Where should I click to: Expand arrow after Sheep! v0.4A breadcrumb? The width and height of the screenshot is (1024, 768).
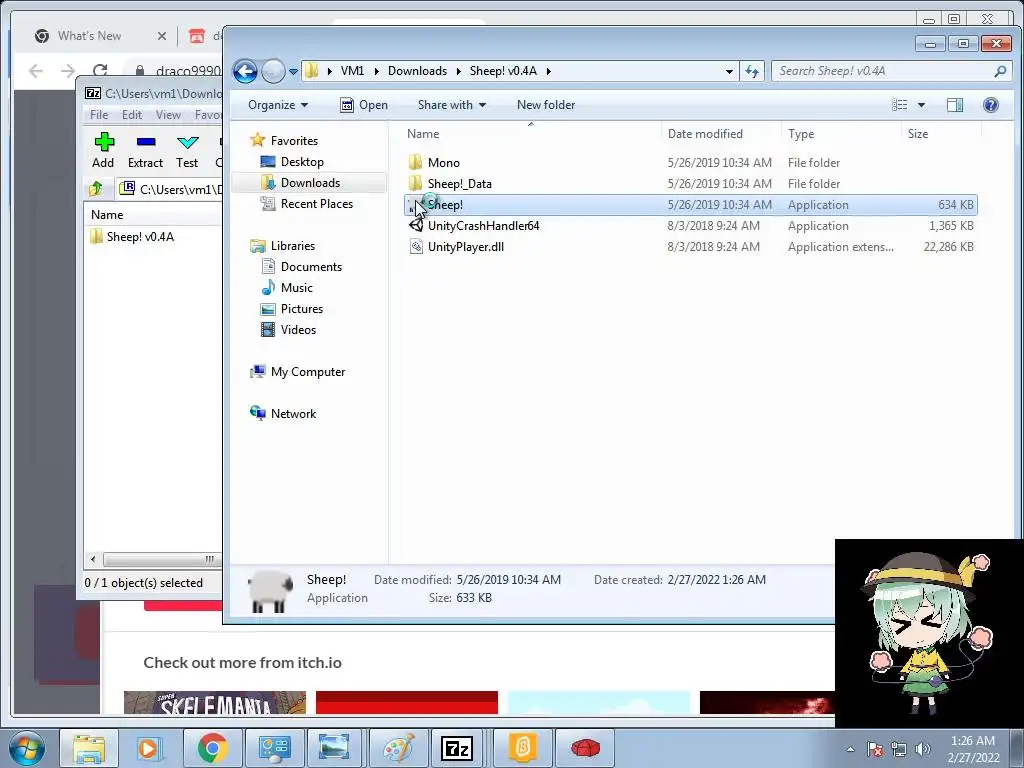click(549, 71)
